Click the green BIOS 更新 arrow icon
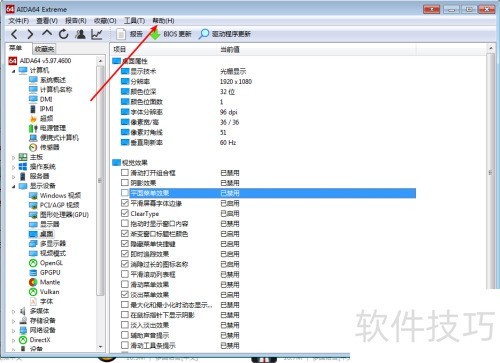Viewport: 500px width, 363px height. coord(155,34)
